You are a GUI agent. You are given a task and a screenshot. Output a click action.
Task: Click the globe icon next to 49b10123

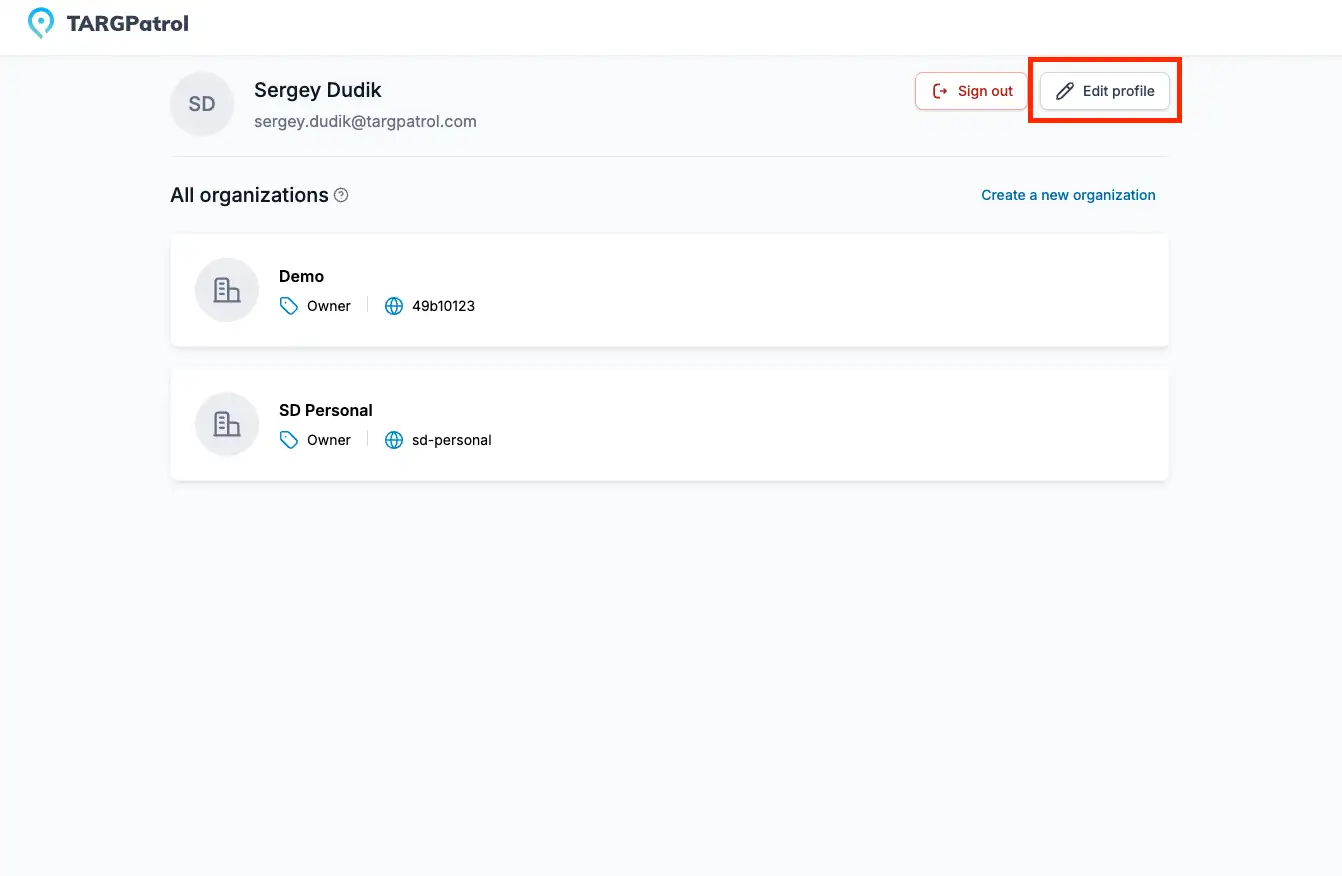click(x=394, y=306)
